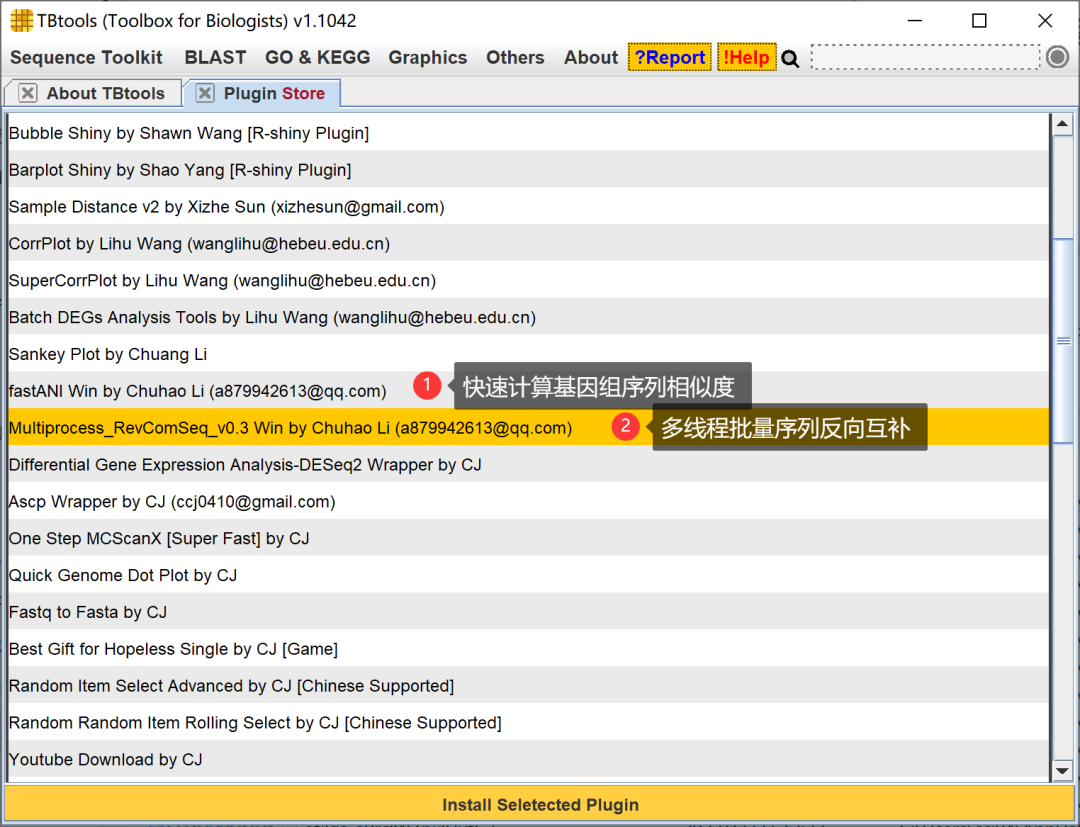The image size is (1080, 827).
Task: Select Random Item Select Advanced by CJ
Action: tap(528, 685)
